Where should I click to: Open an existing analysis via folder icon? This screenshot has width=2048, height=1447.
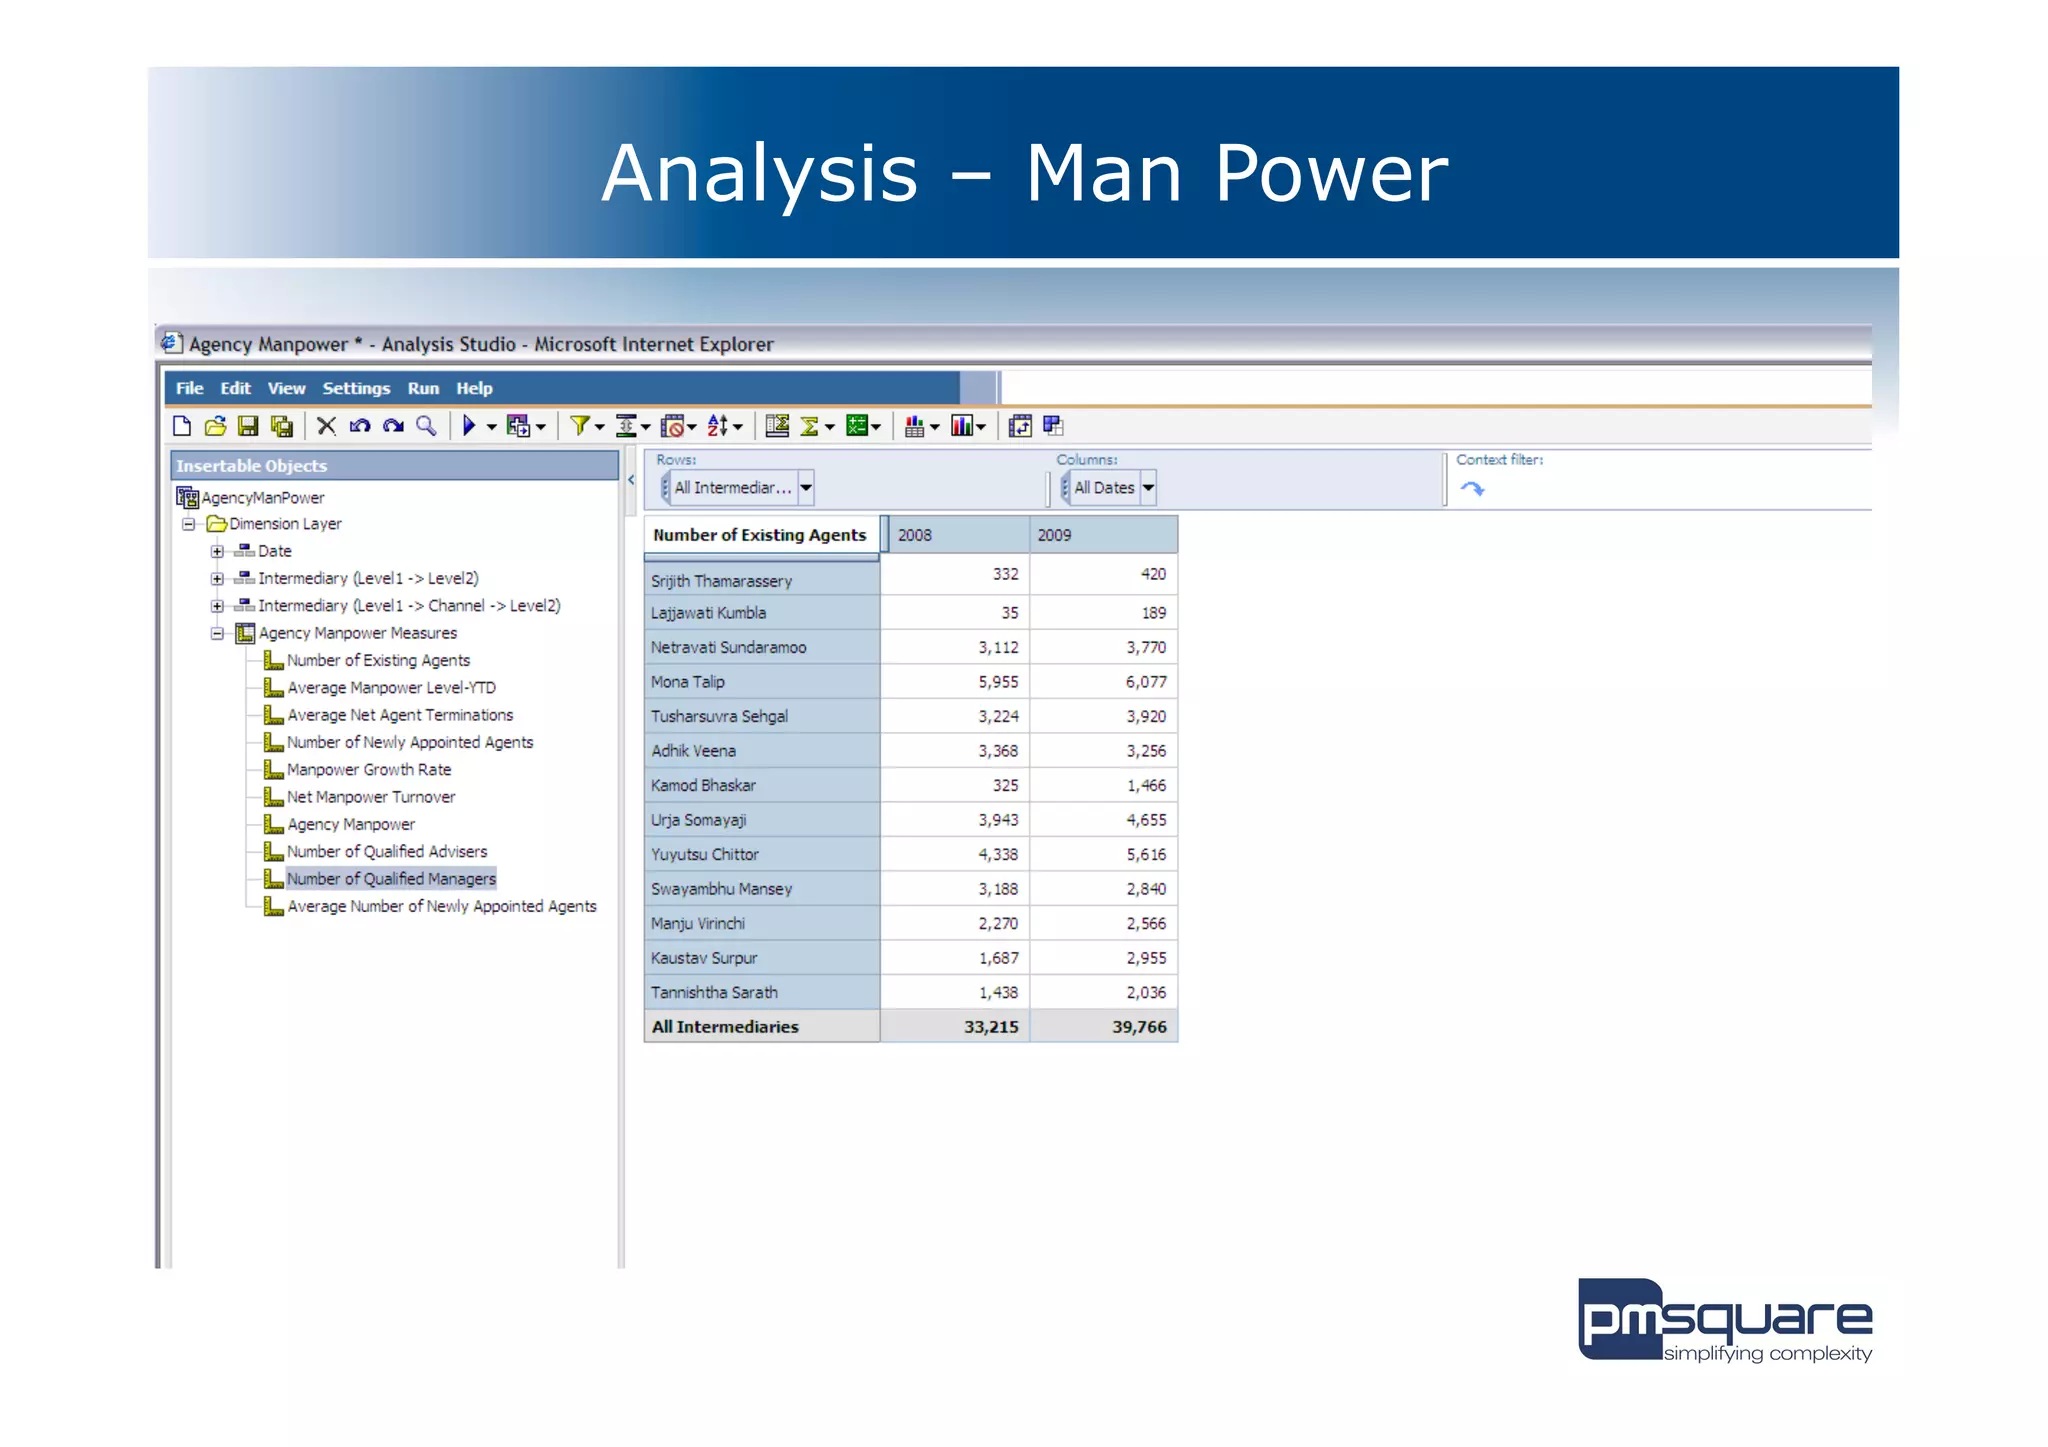[215, 426]
